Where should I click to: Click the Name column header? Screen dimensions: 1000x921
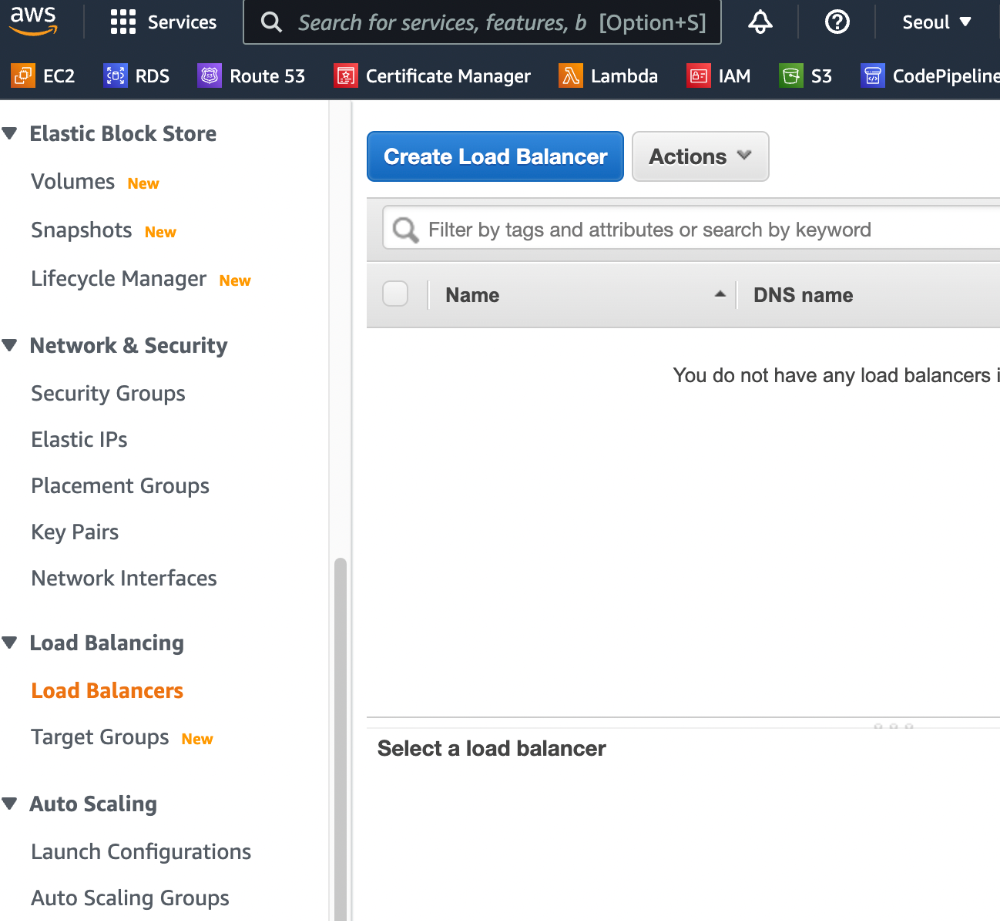click(x=473, y=295)
